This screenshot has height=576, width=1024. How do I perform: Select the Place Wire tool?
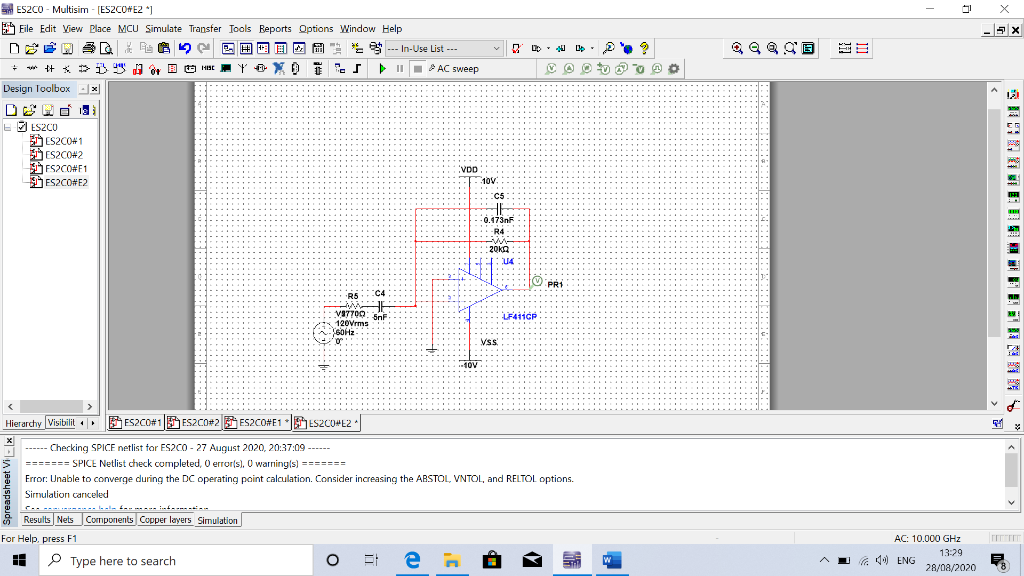[356, 68]
